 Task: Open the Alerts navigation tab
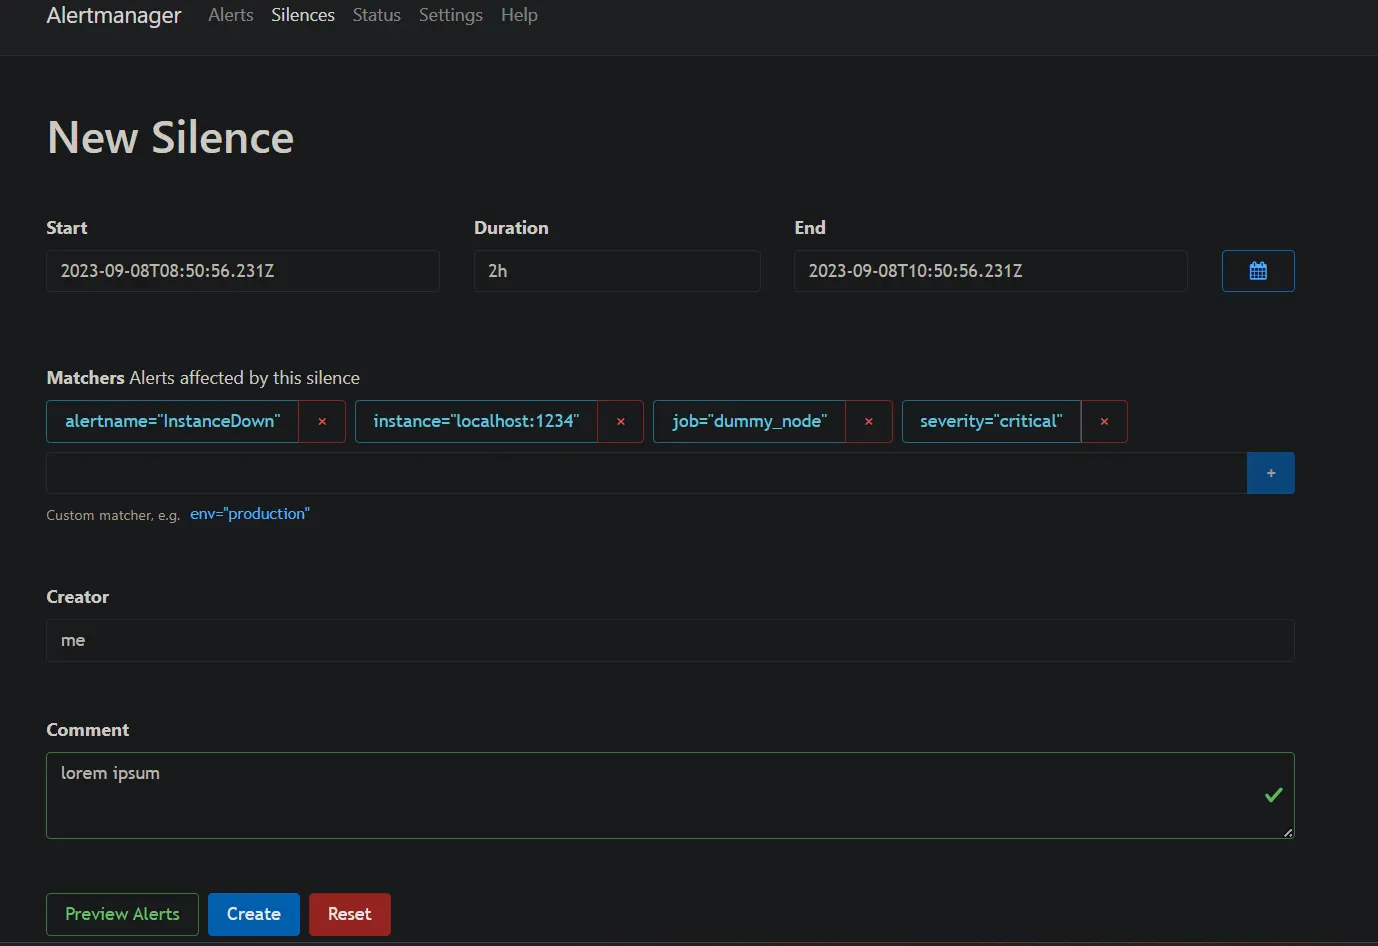tap(231, 15)
